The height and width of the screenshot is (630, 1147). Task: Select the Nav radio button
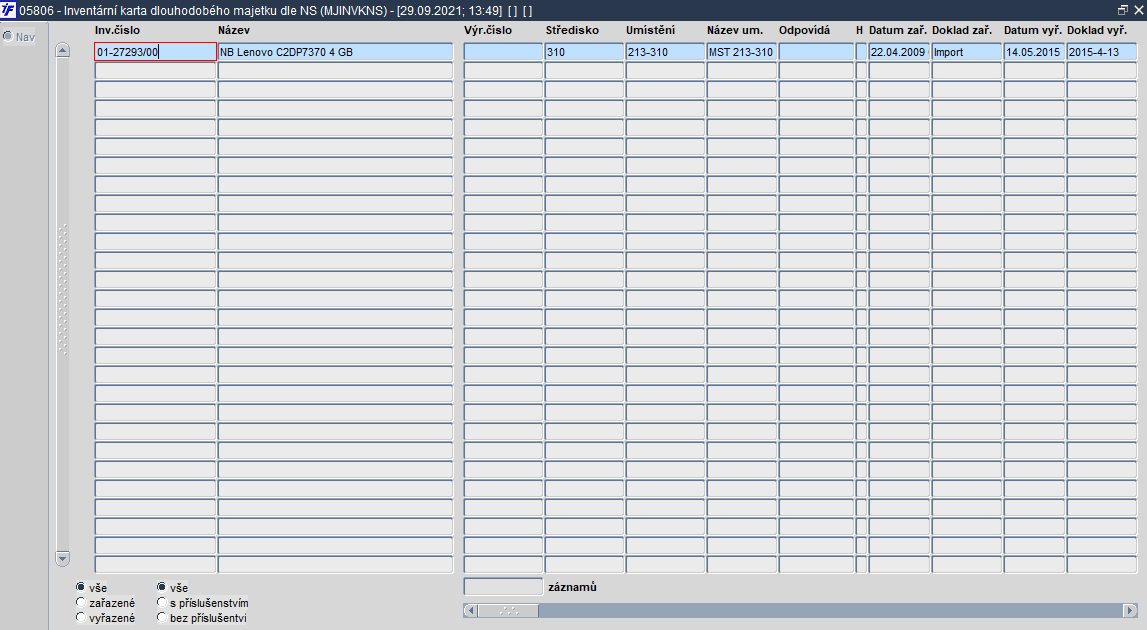tap(8, 36)
